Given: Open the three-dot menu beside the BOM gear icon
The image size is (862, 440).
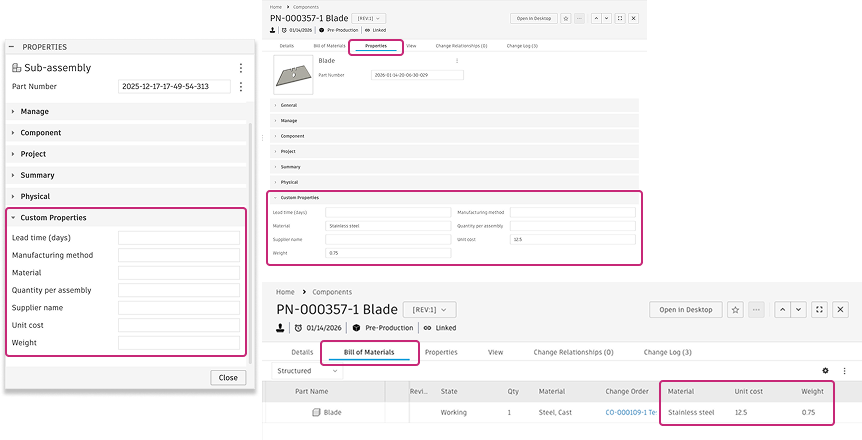Looking at the screenshot, I should click(x=844, y=371).
